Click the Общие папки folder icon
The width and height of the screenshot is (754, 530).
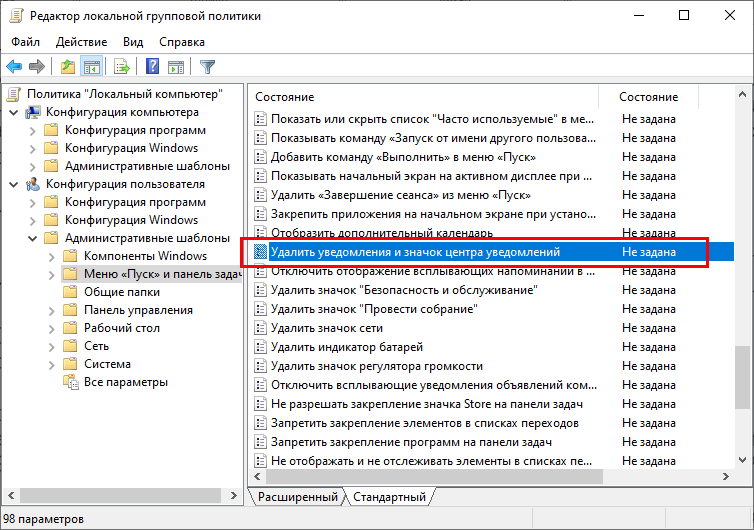pyautogui.click(x=70, y=292)
